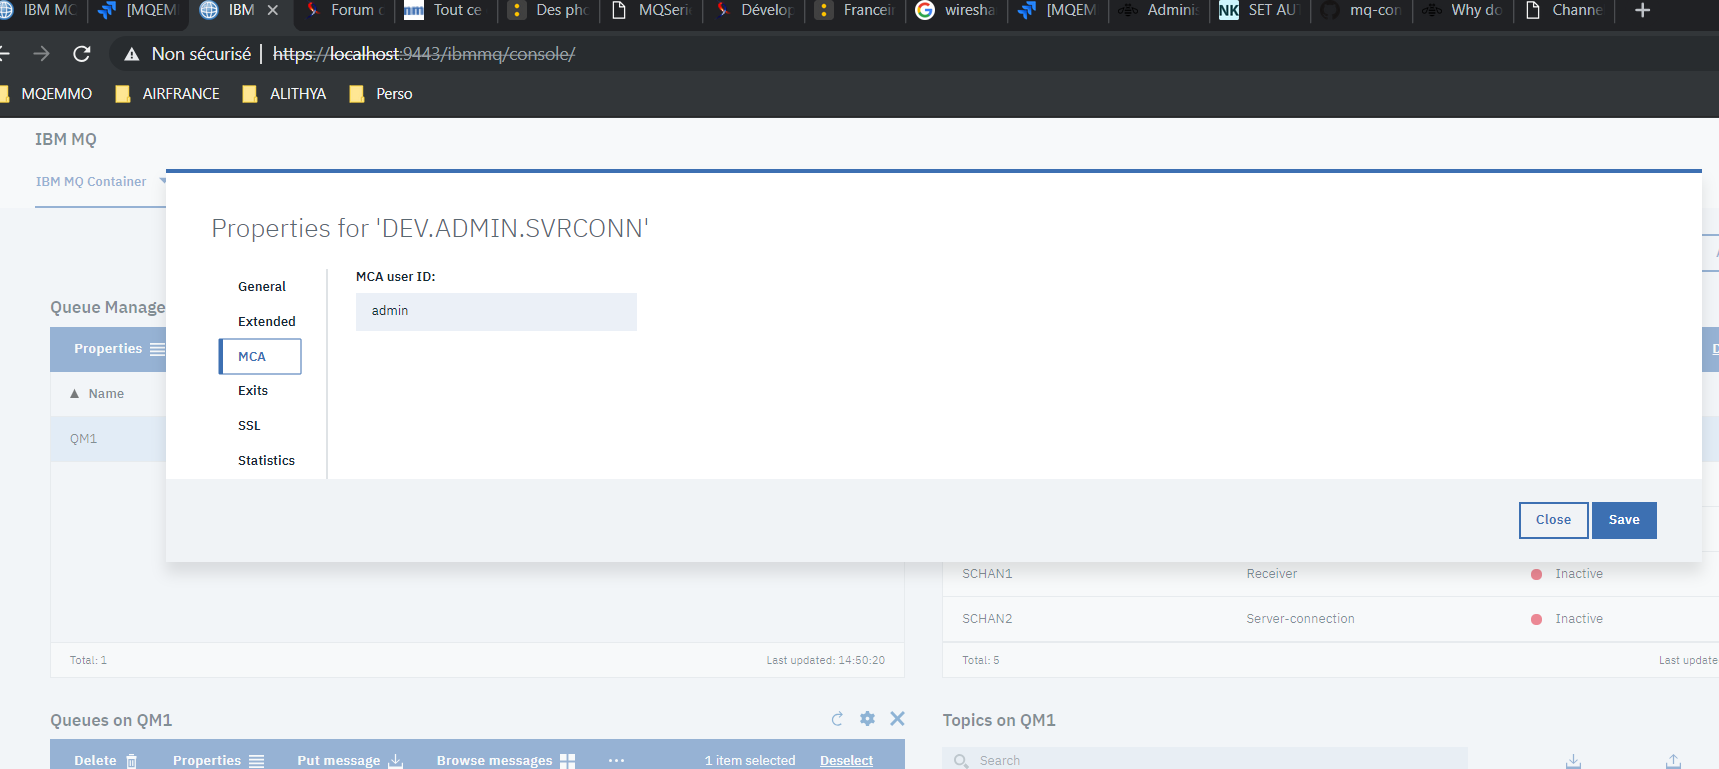Click the 'Total: 1' footer text
The image size is (1719, 769).
click(88, 660)
